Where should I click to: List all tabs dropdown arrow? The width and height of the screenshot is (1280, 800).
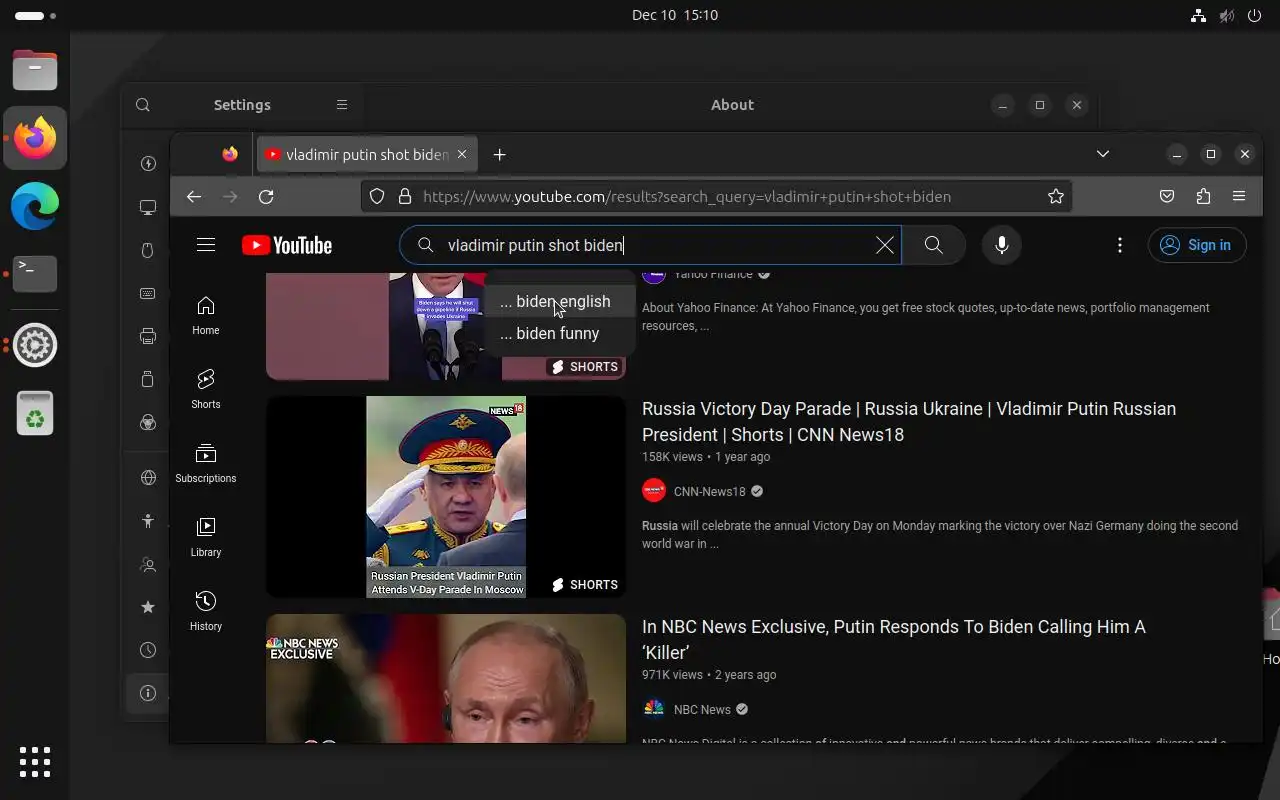[1103, 154]
